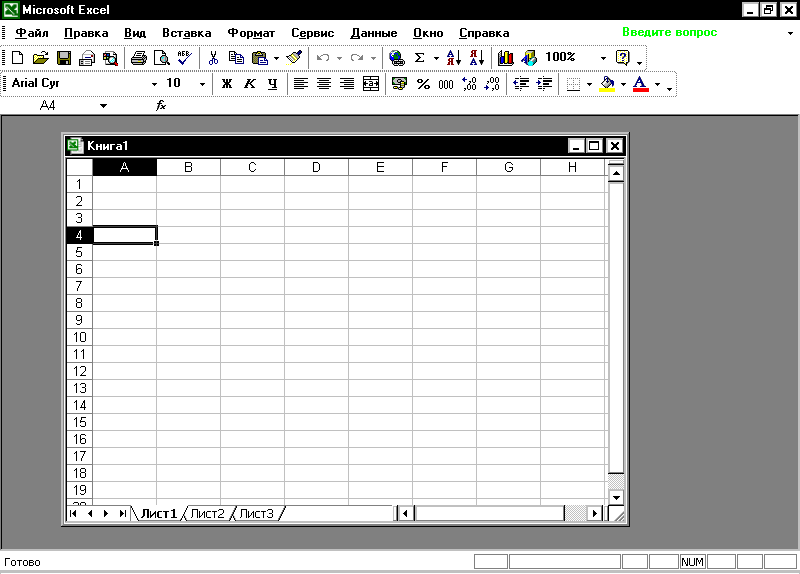800x574 pixels.
Task: Cut selection with scissors icon
Action: click(x=213, y=58)
